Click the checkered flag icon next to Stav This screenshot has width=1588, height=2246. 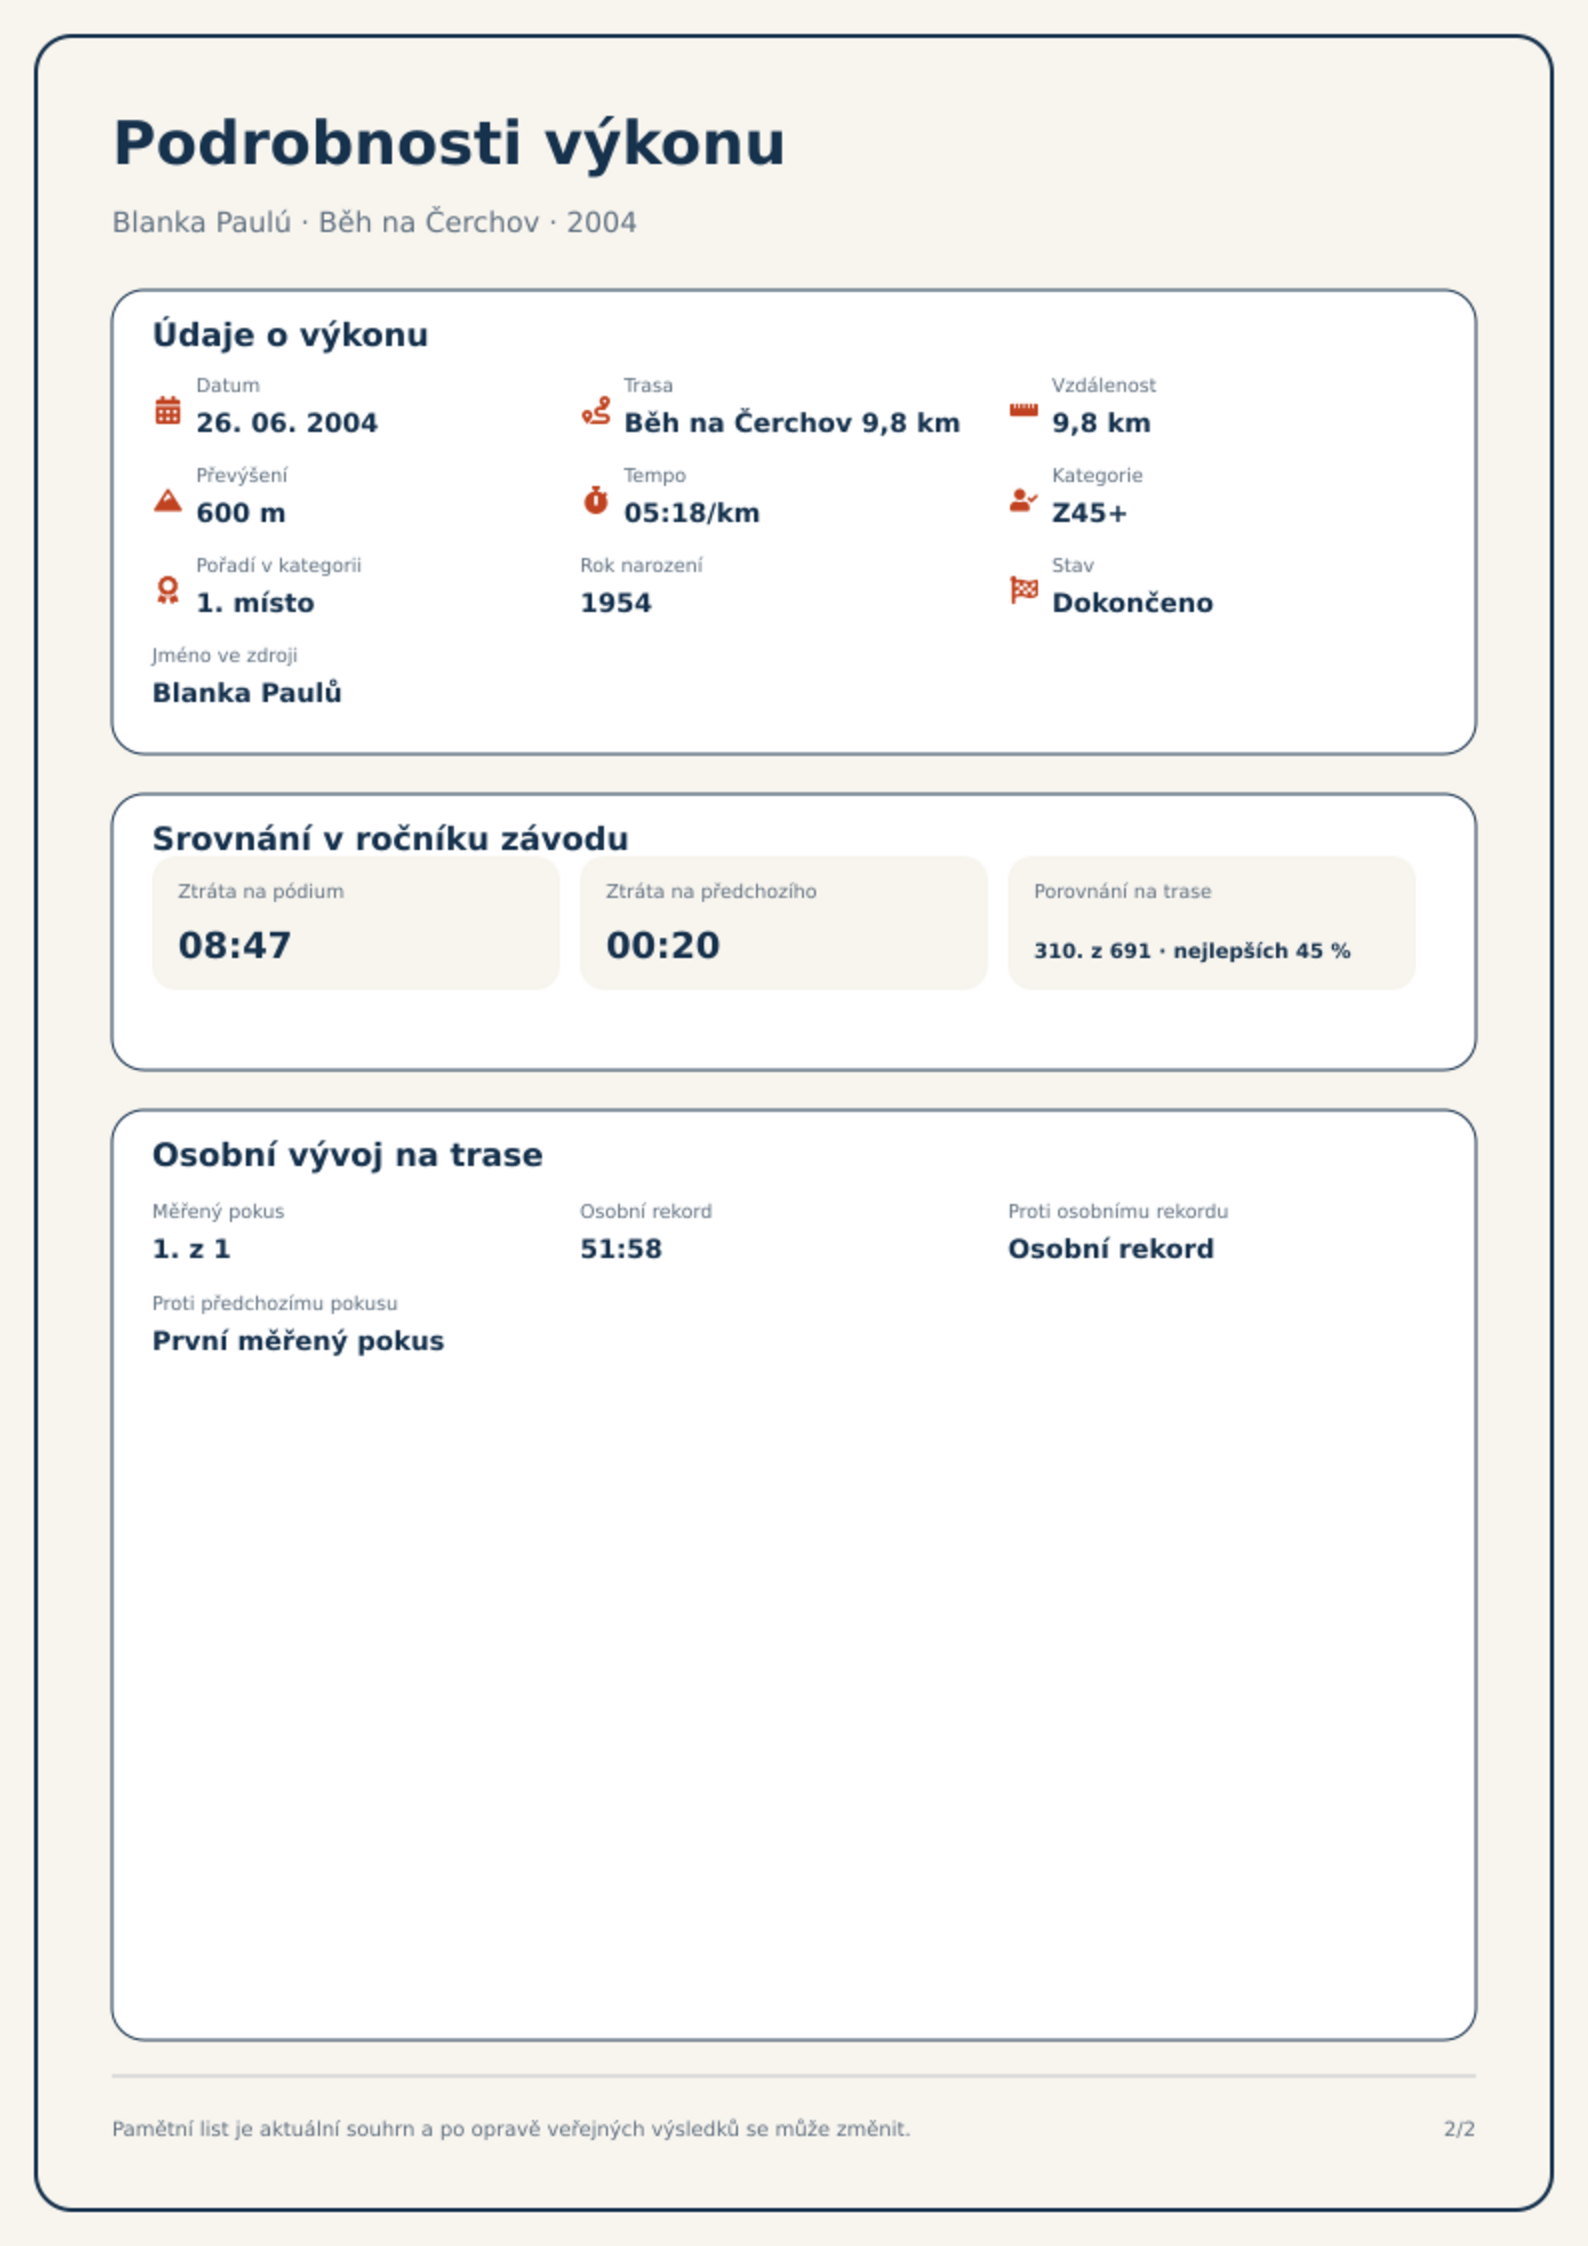(1024, 590)
